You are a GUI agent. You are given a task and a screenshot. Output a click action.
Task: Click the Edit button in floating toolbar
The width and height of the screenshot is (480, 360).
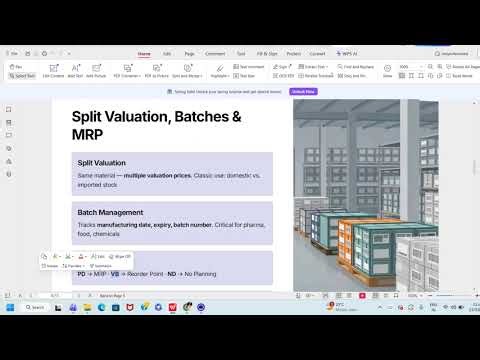pyautogui.click(x=98, y=257)
